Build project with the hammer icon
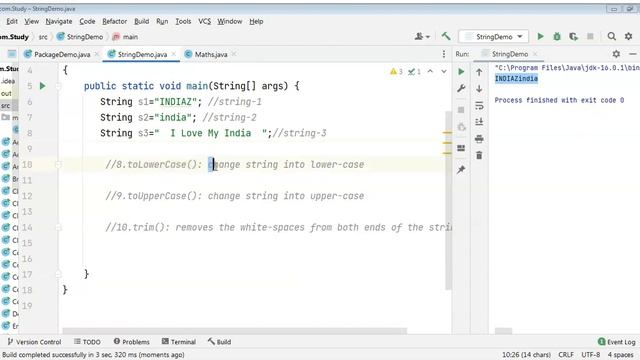The height and width of the screenshot is (360, 640). (446, 36)
